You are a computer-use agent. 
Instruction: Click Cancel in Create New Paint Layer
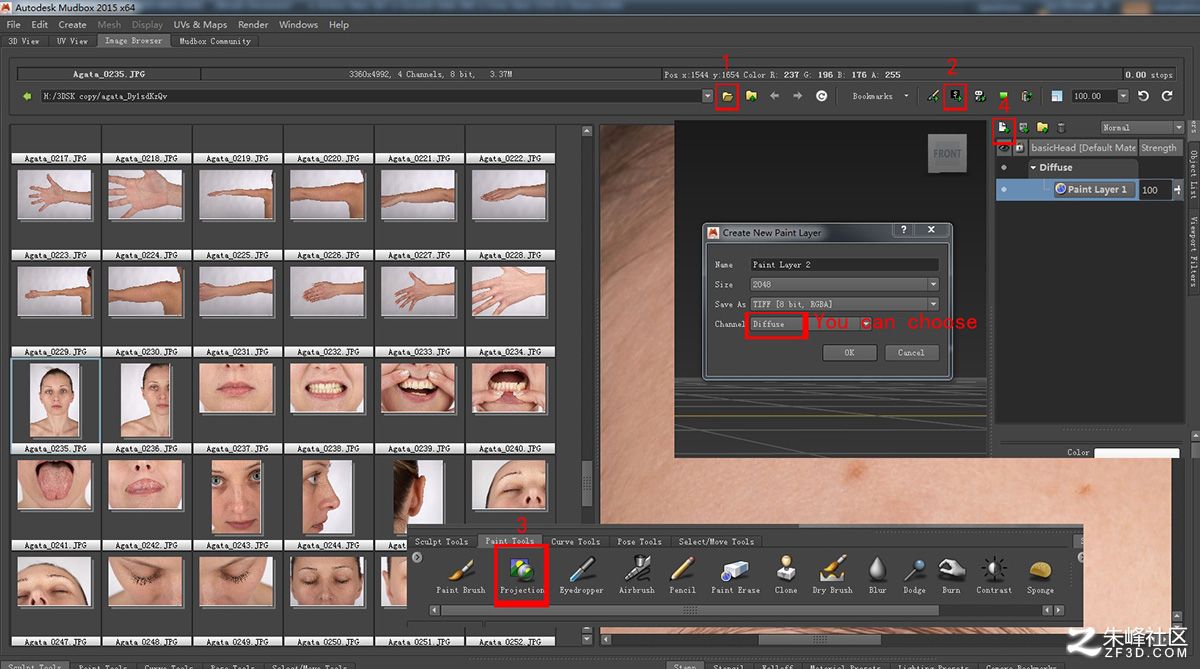tap(911, 352)
